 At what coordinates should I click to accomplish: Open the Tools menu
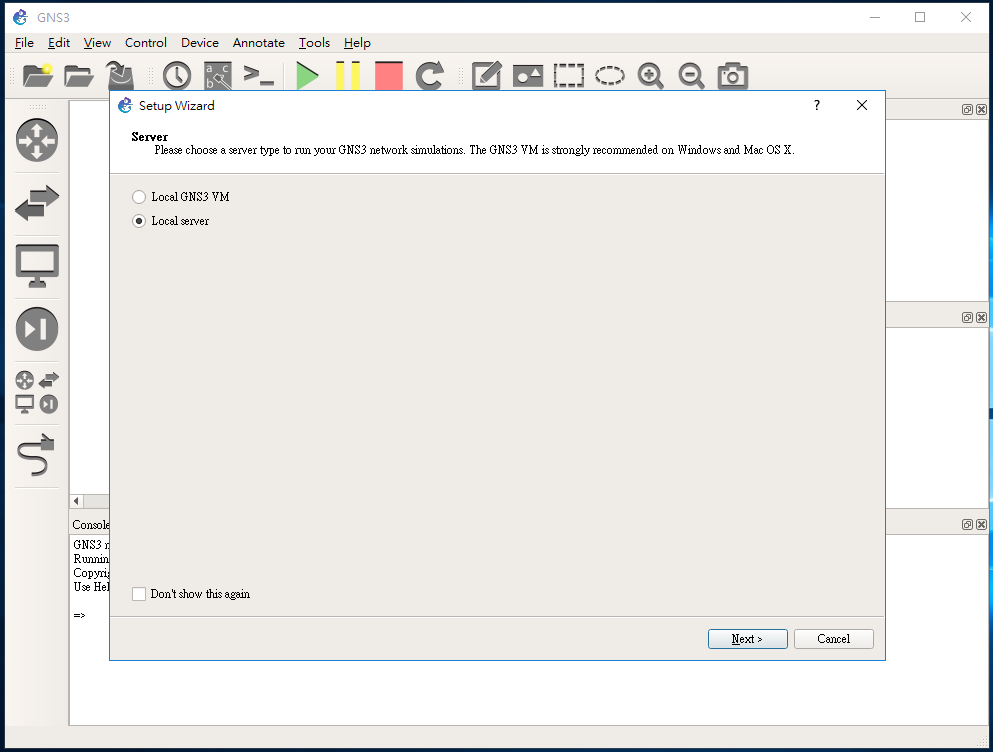coord(314,42)
